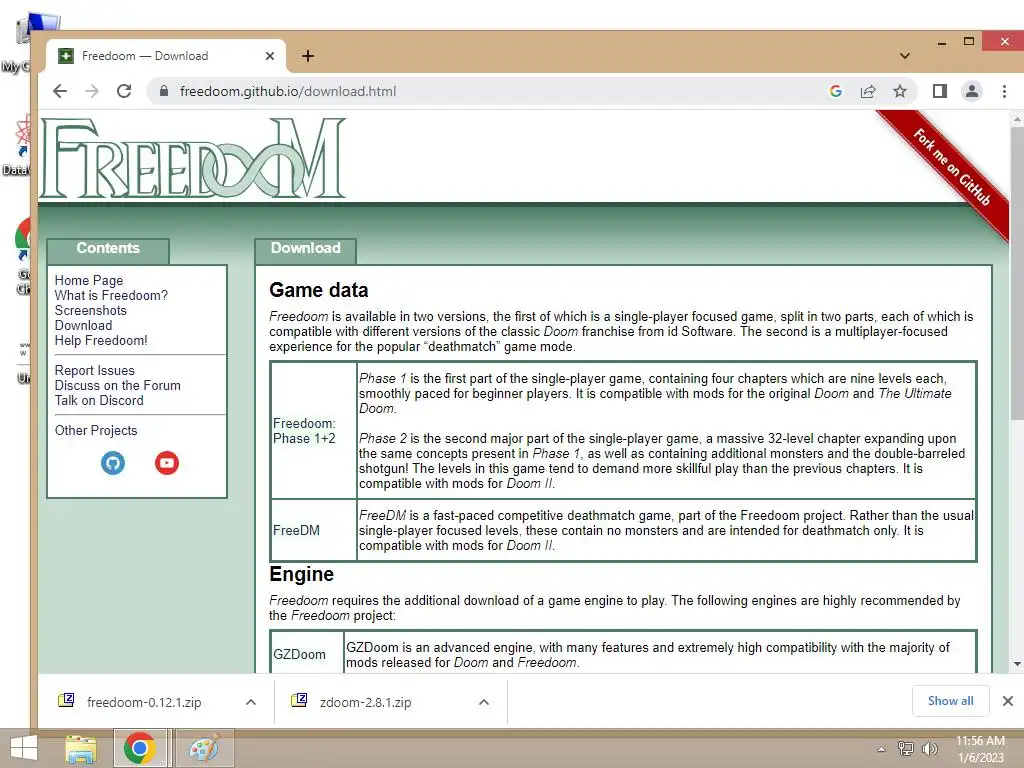Open the volume tray icon
The height and width of the screenshot is (768, 1024).
click(x=930, y=748)
